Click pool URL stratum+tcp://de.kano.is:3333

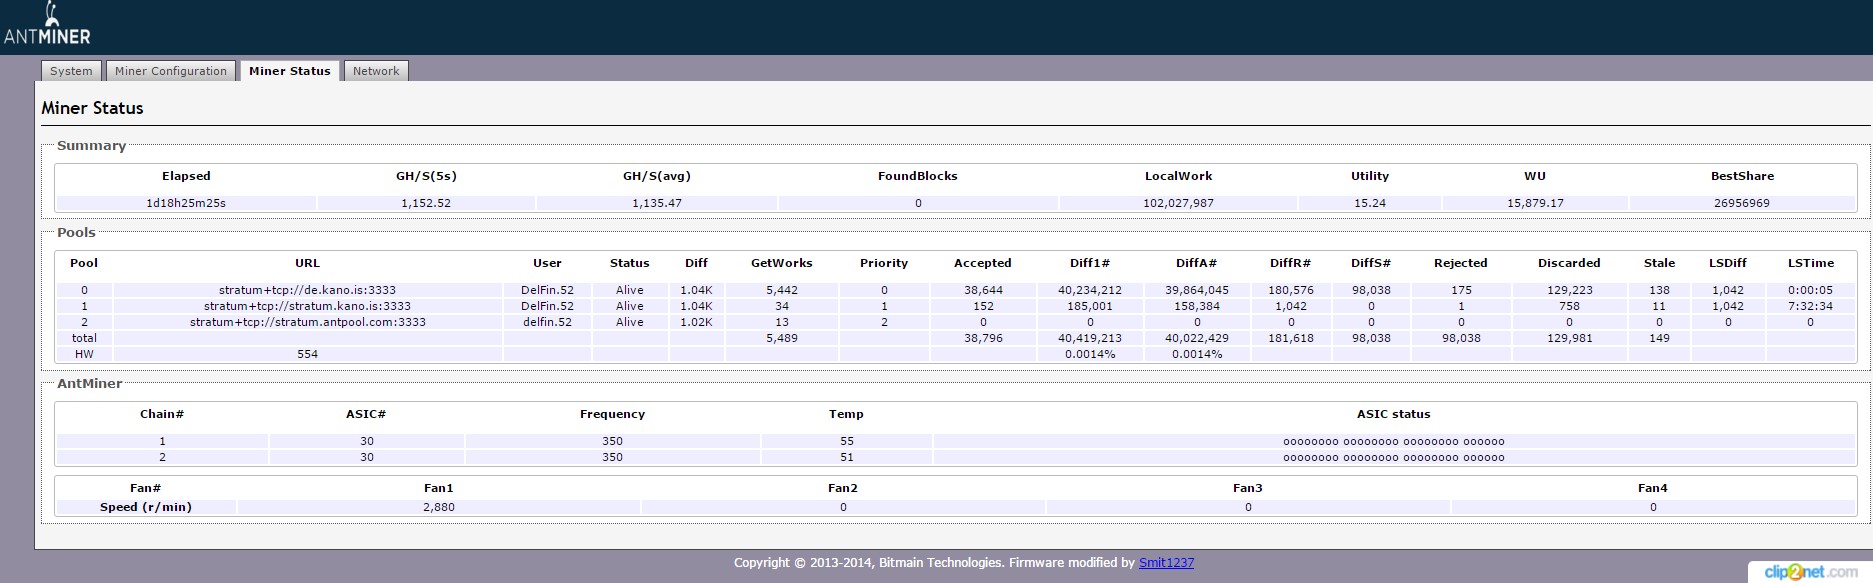[x=308, y=290]
